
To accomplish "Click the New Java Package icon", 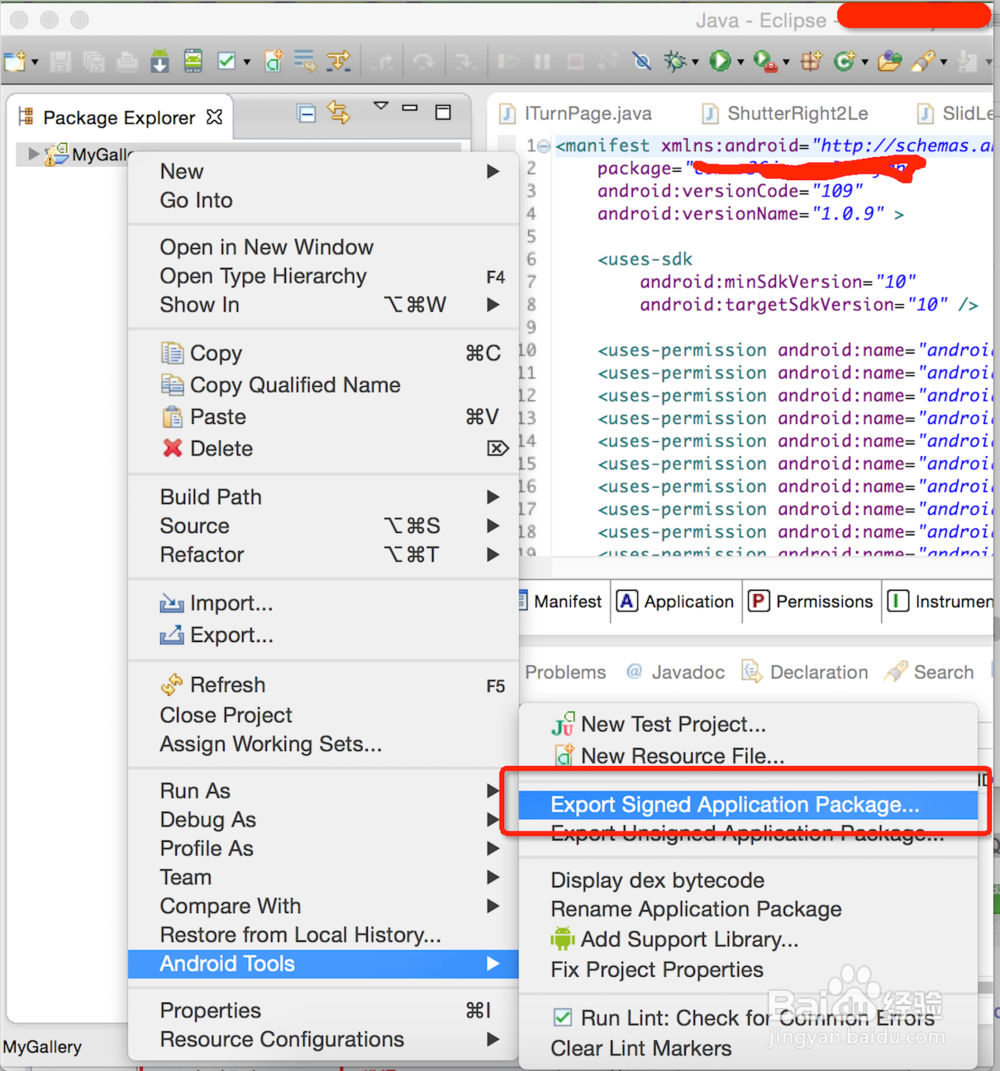I will pos(811,61).
